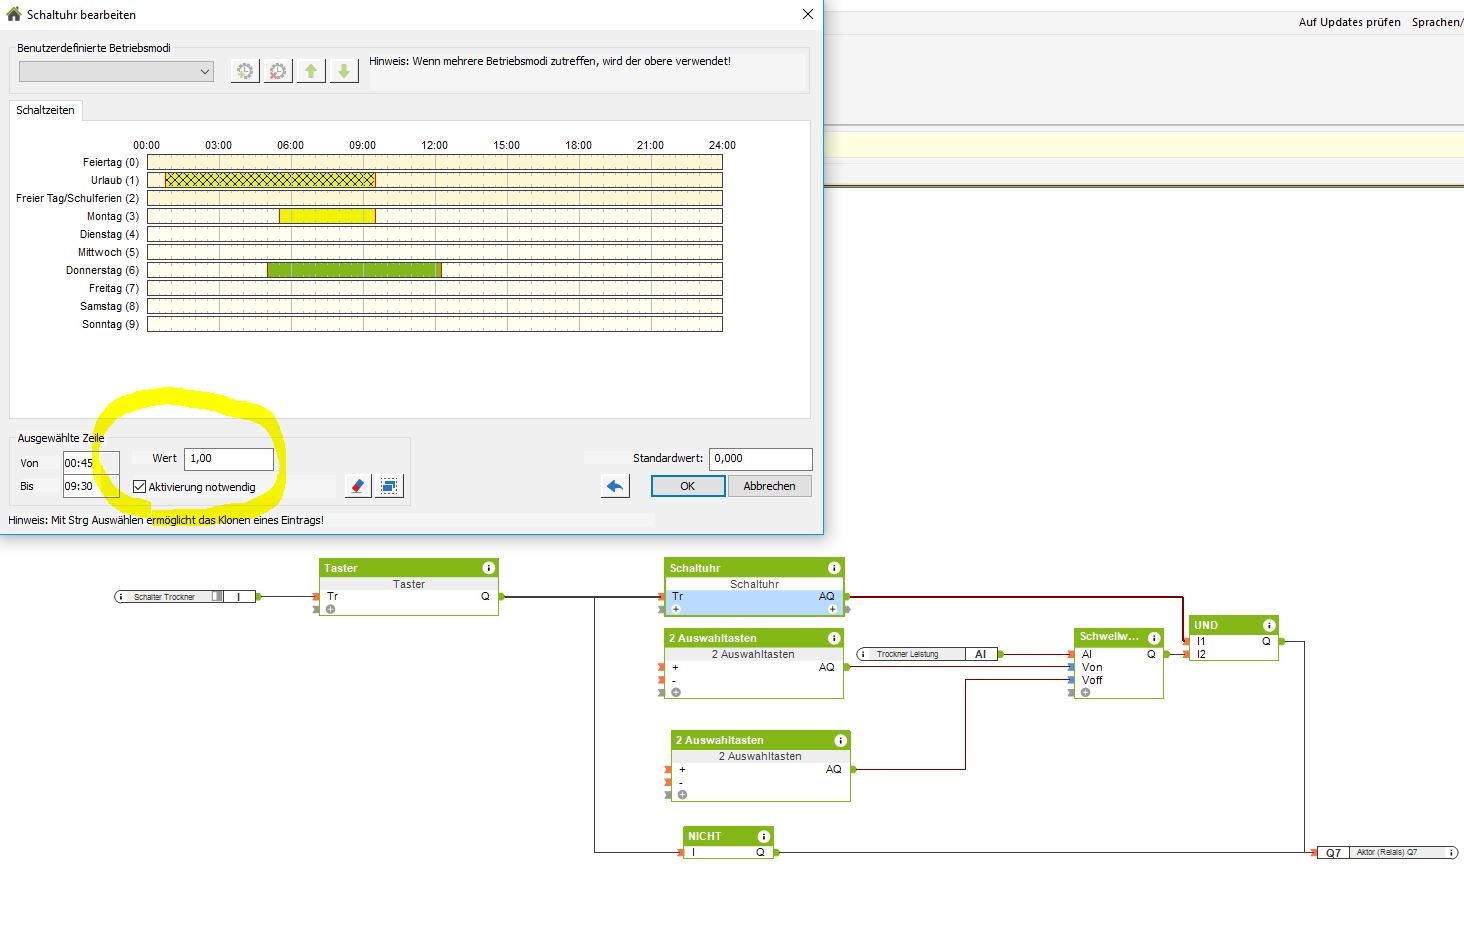Expand Taster block with plus icon
Screen dimensions: 1464x935
[x=330, y=609]
